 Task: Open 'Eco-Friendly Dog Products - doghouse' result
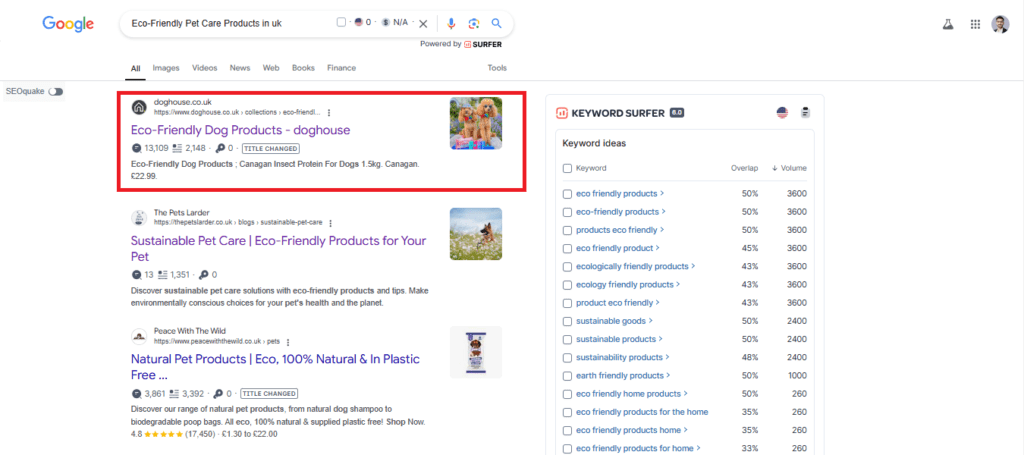pyautogui.click(x=240, y=130)
